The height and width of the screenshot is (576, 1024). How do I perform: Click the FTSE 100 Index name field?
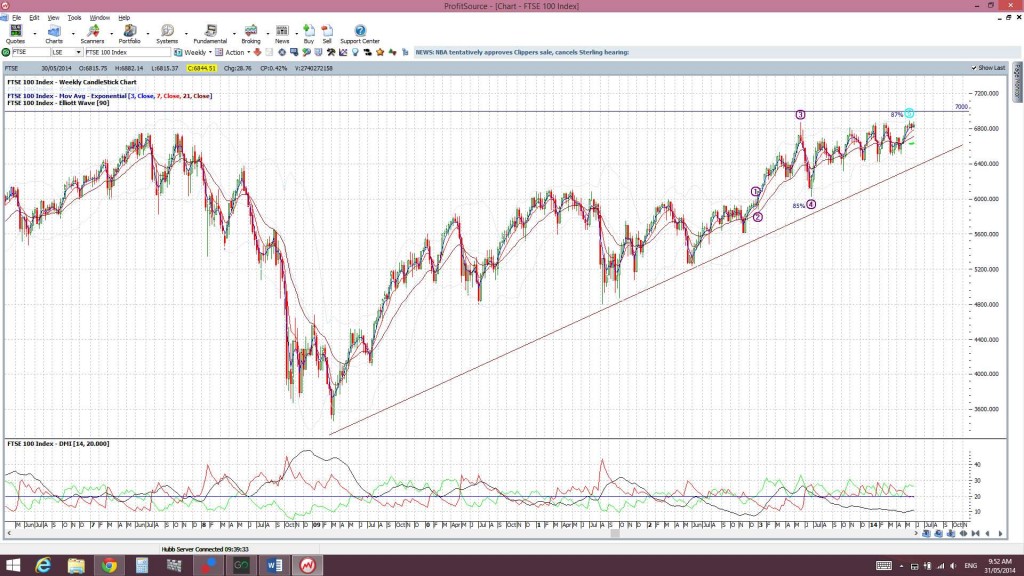coord(127,52)
